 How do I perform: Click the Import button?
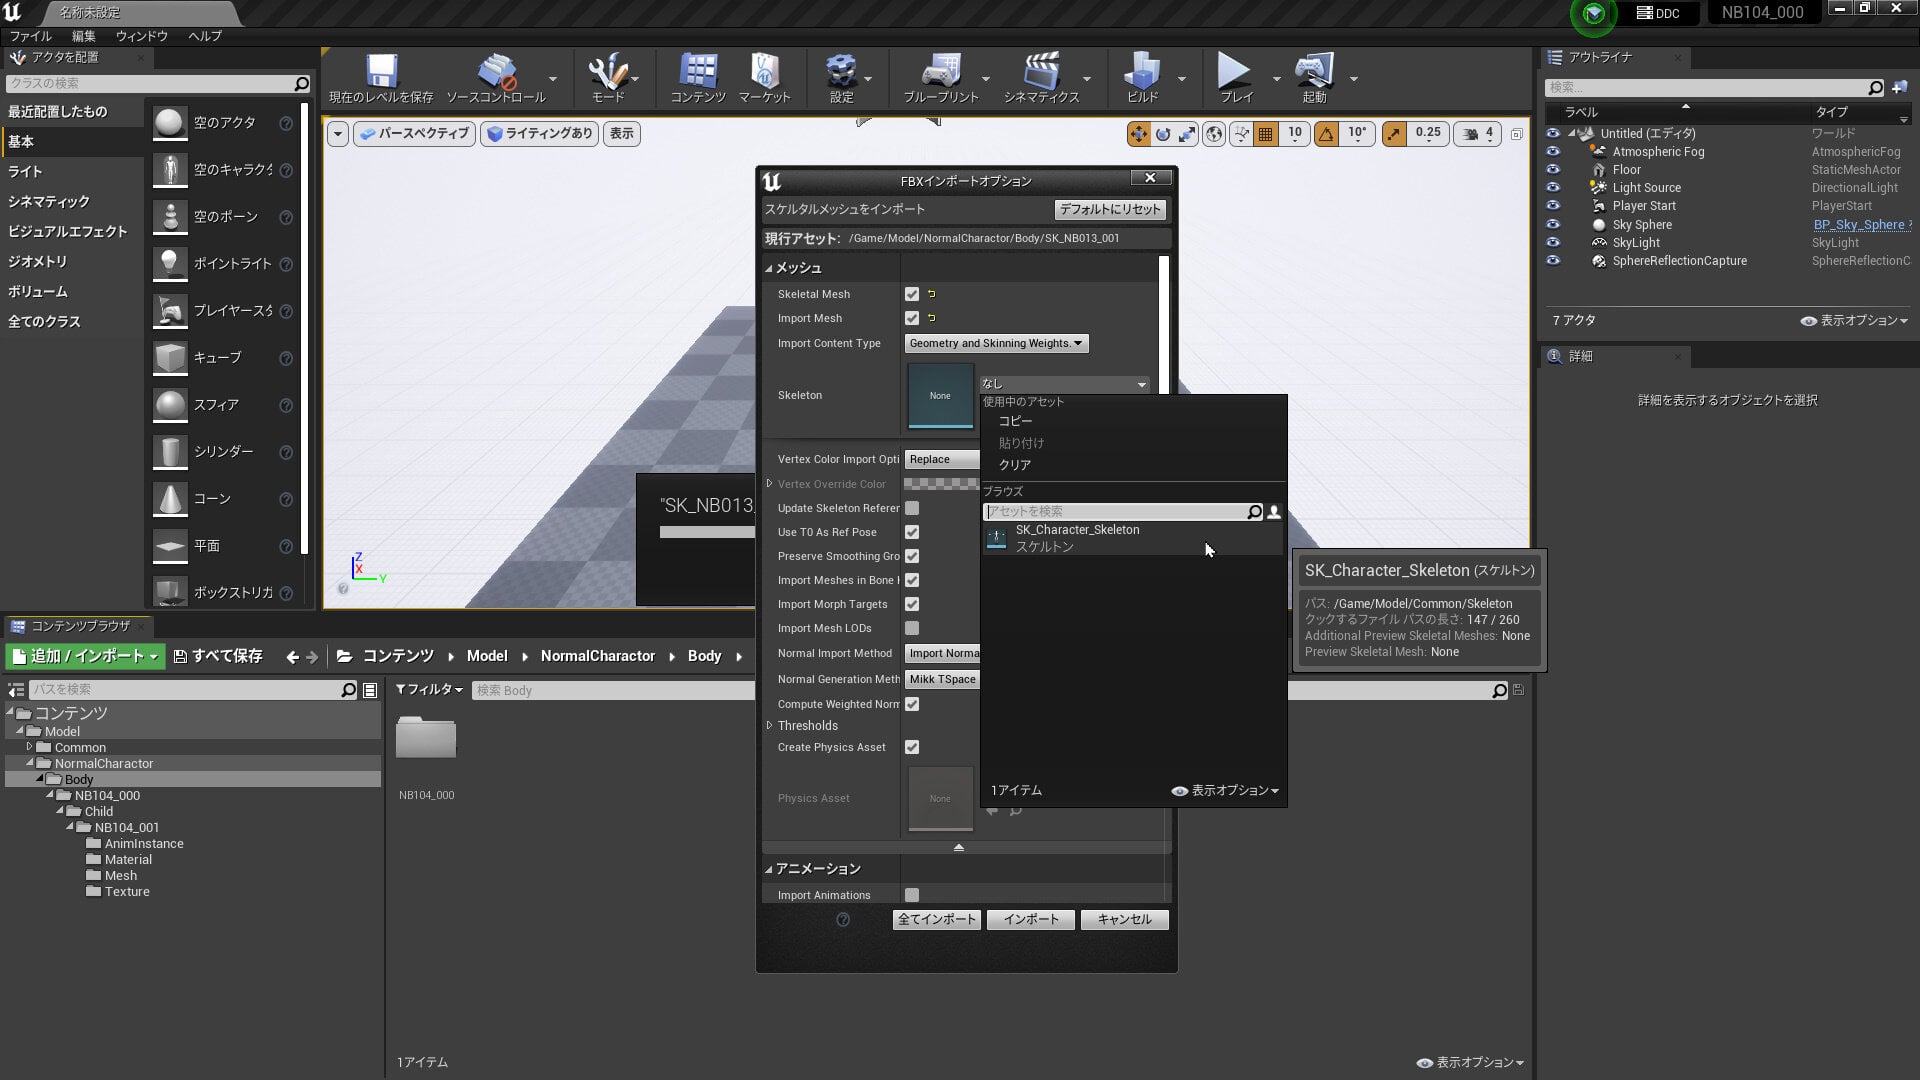point(1030,919)
